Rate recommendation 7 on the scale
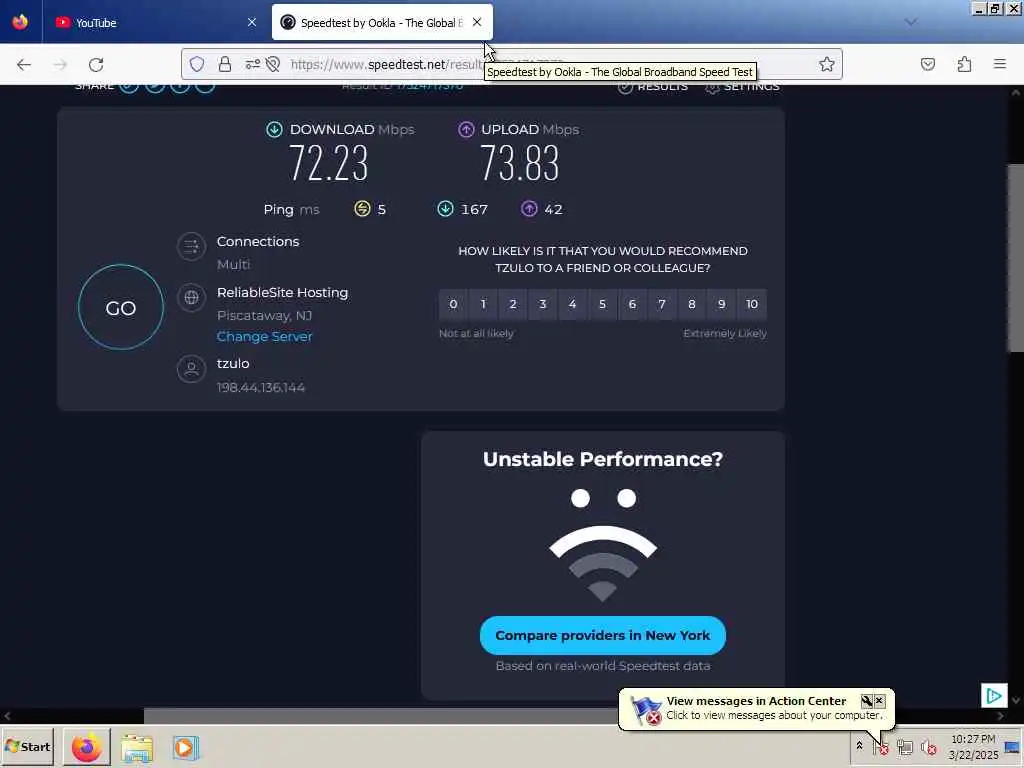This screenshot has width=1024, height=768. [x=662, y=304]
